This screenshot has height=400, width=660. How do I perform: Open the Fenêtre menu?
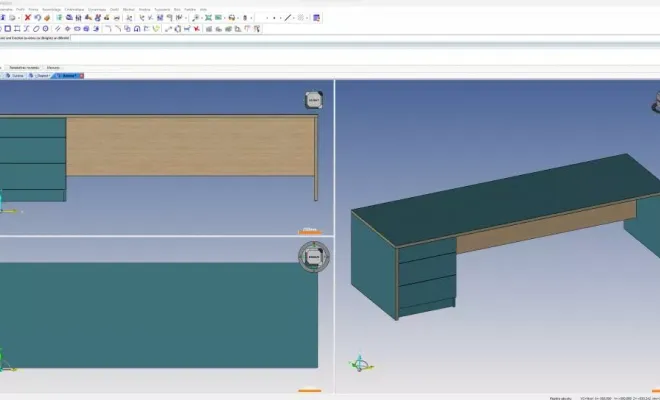(x=190, y=9)
